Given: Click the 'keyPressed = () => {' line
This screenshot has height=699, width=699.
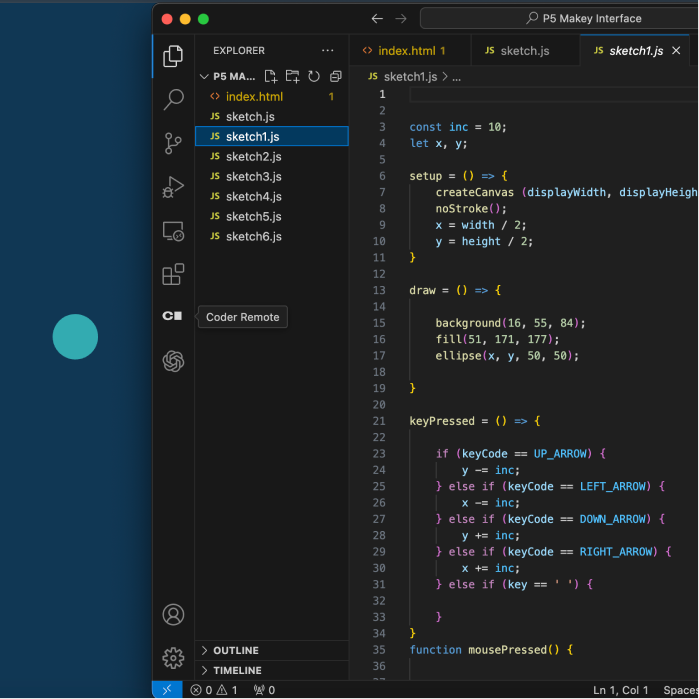Looking at the screenshot, I should pyautogui.click(x=475, y=421).
